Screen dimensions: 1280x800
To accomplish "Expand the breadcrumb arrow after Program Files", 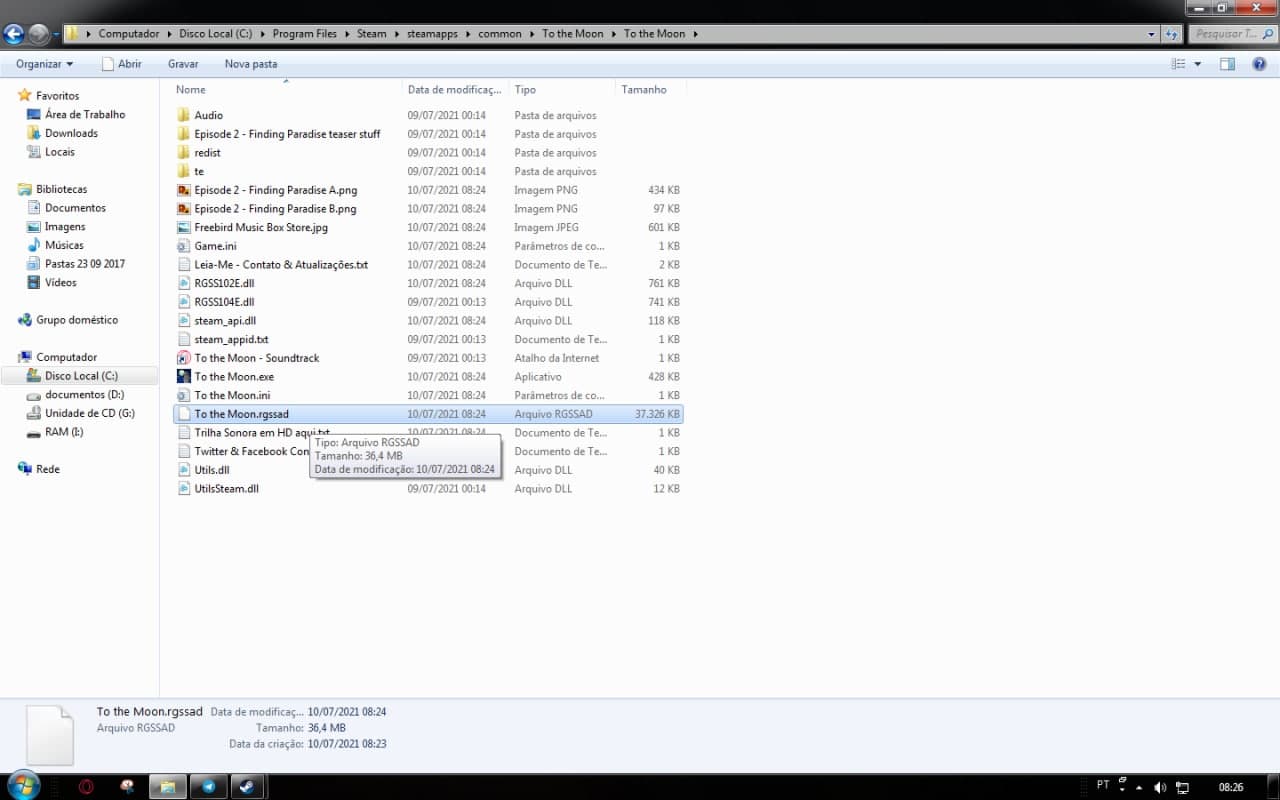I will [347, 34].
